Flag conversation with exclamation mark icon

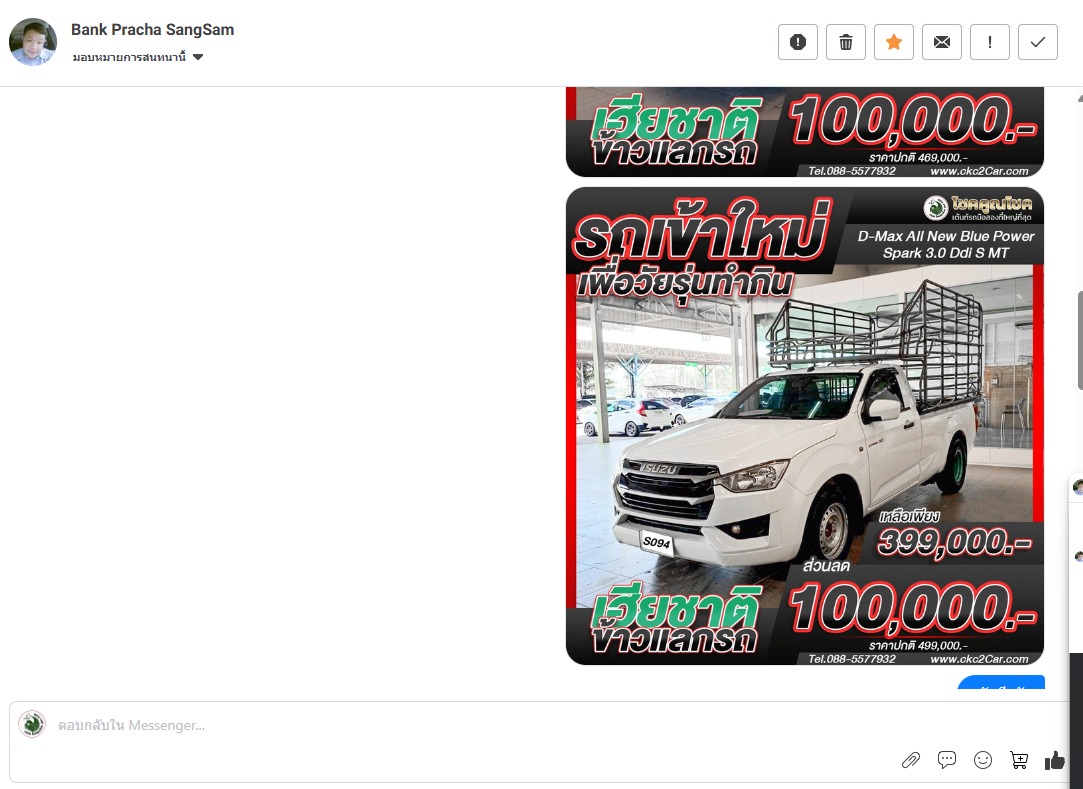pos(990,42)
